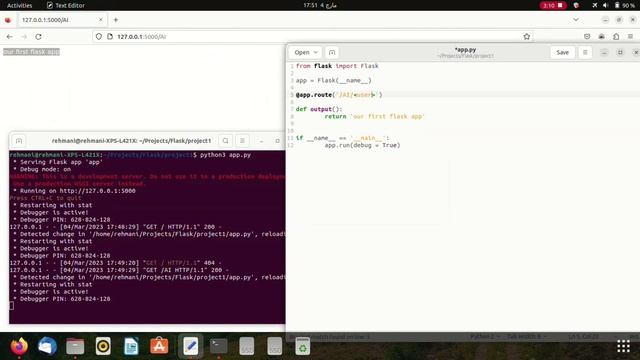The image size is (640, 360).
Task: Click the 'app.run(debug = True)' line
Action: tap(362, 145)
